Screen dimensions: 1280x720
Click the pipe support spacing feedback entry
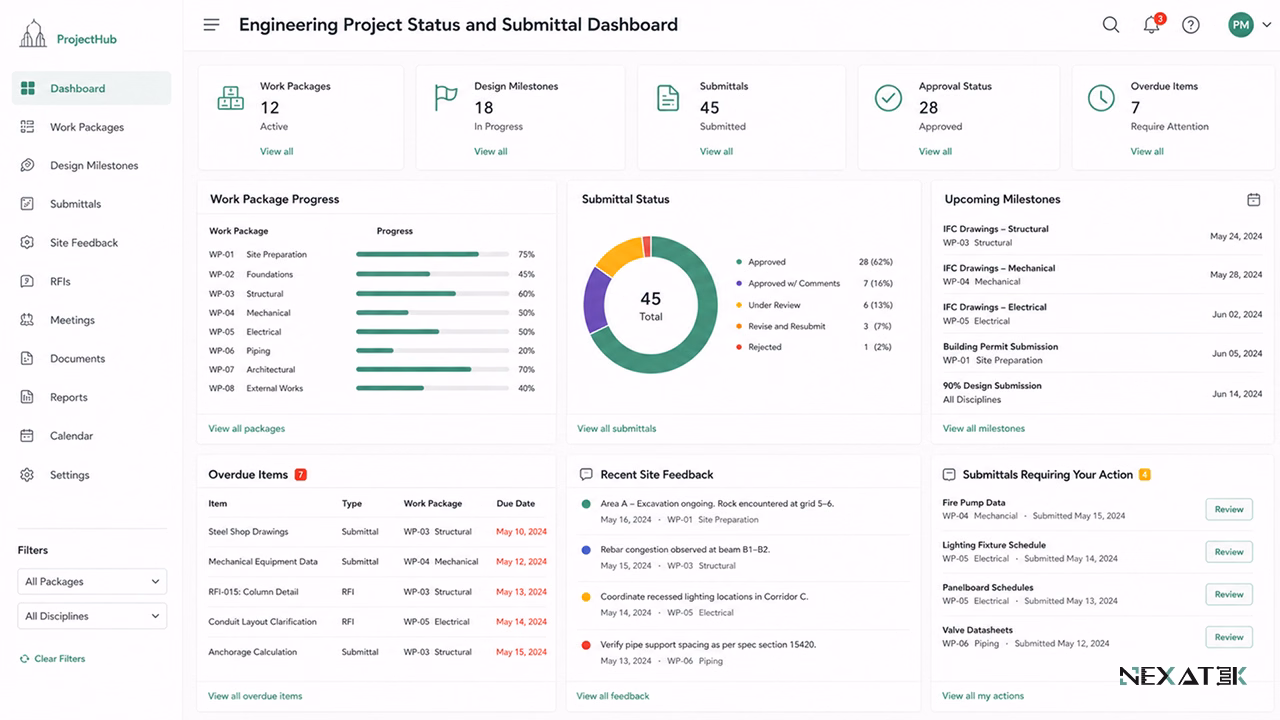745,652
